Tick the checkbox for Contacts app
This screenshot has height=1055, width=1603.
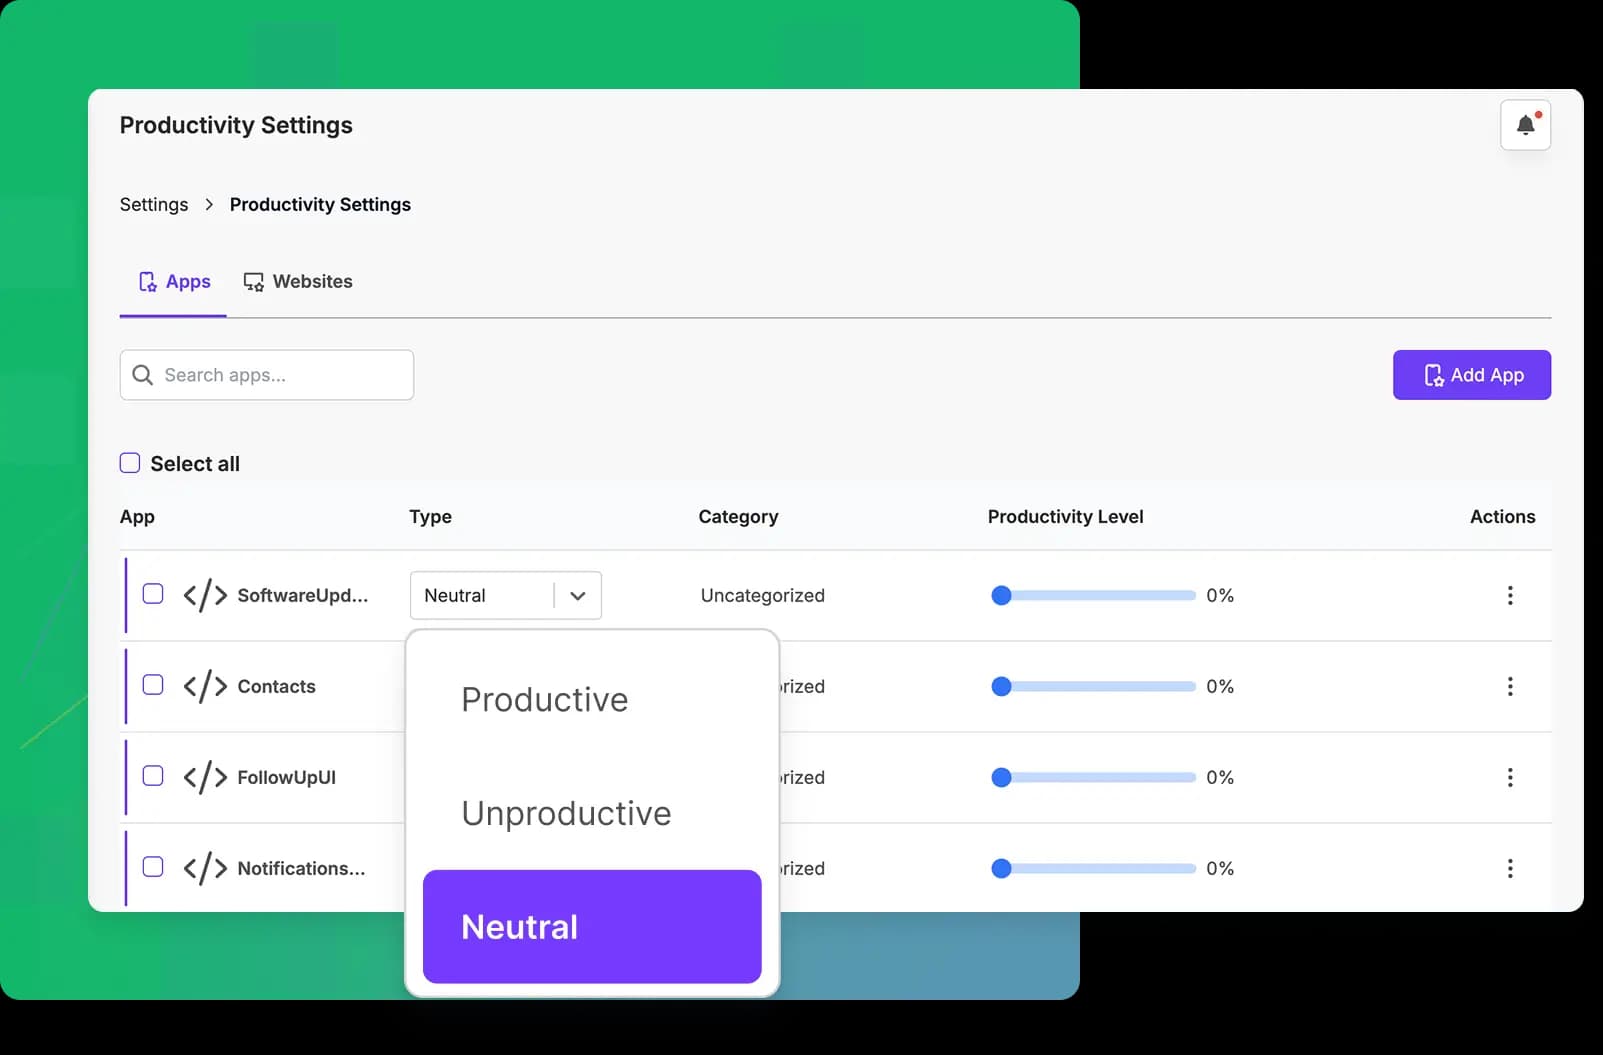point(153,685)
